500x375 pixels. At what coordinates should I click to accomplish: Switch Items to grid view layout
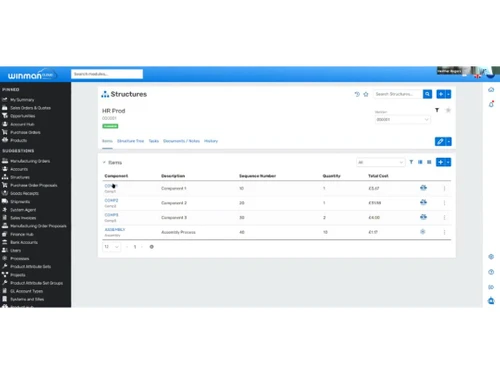[x=429, y=162]
